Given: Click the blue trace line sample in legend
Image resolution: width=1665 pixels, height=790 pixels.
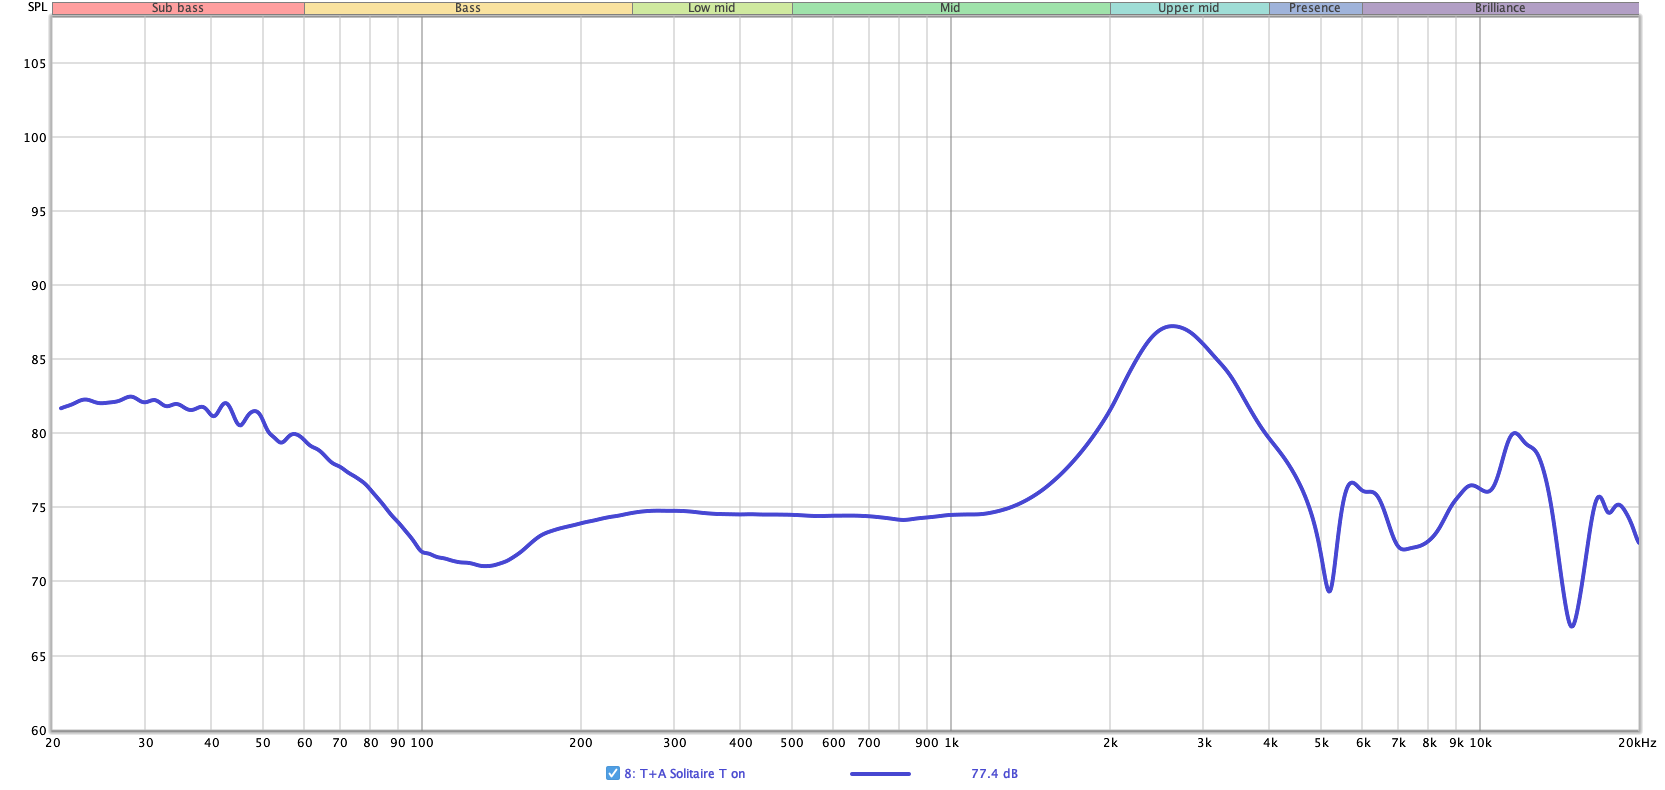Looking at the screenshot, I should 880,773.
